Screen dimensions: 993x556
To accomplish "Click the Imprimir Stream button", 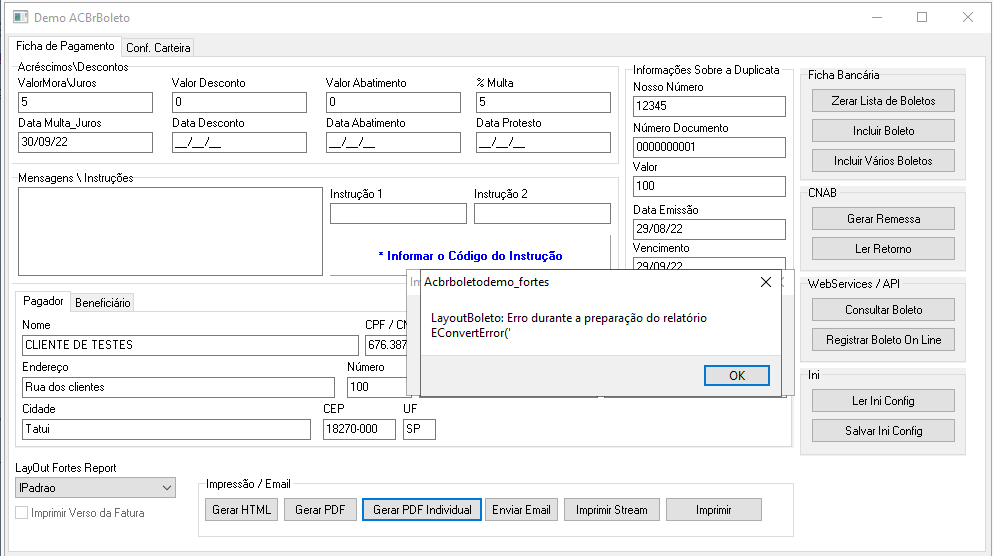I will click(612, 510).
